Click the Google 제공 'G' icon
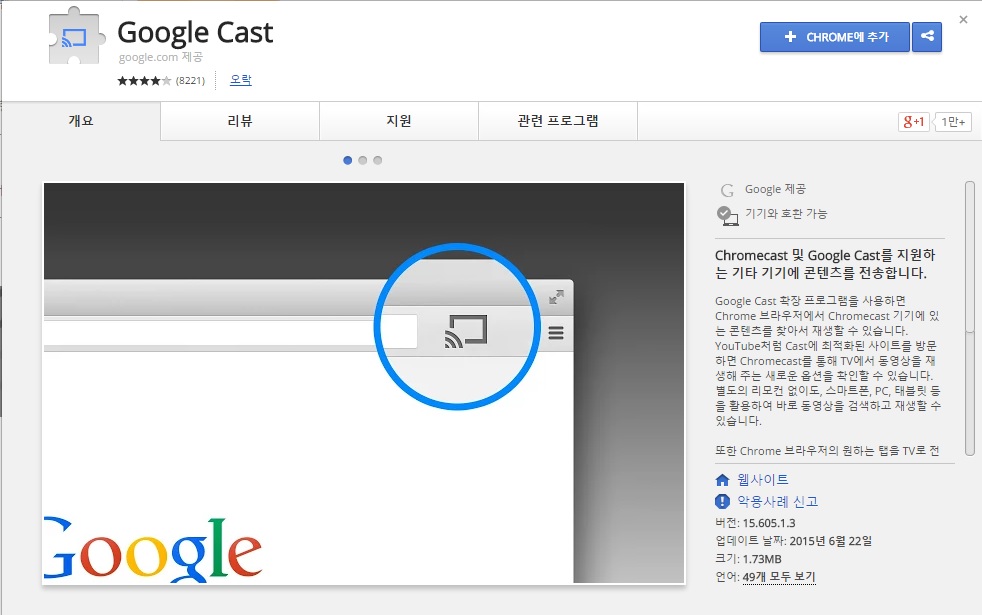982x615 pixels. click(x=727, y=188)
